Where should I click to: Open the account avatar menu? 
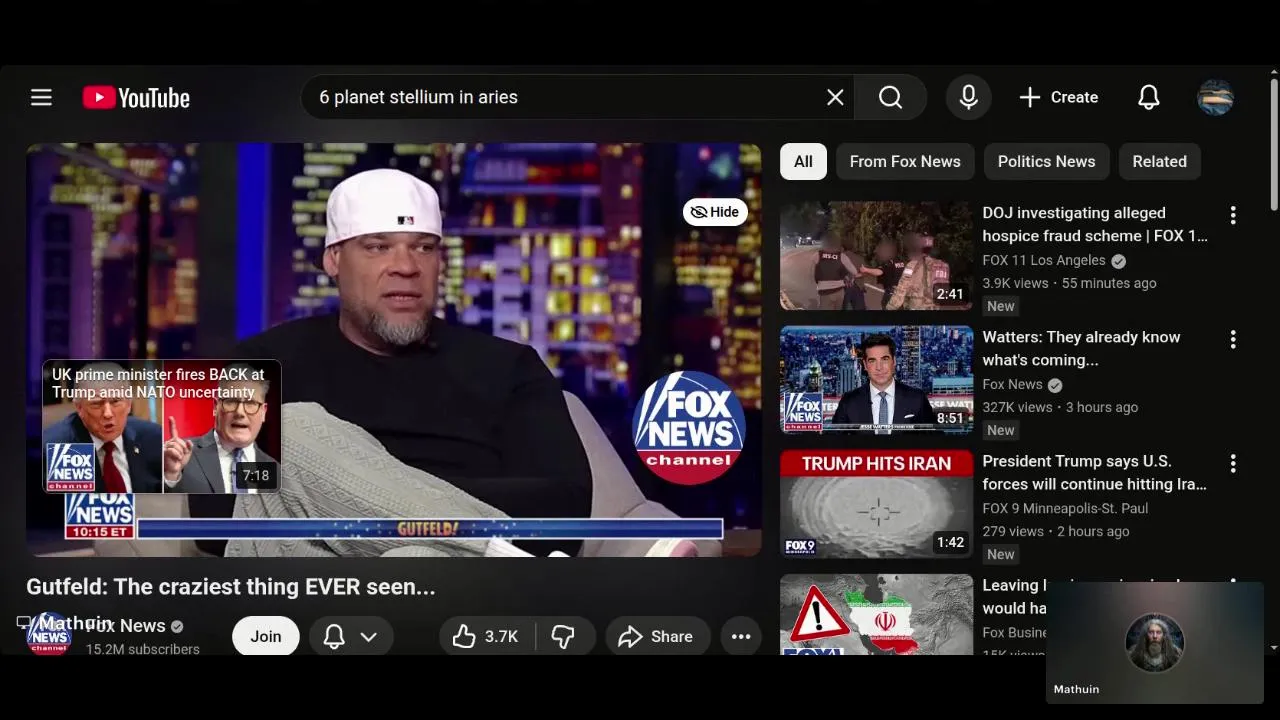[x=1215, y=97]
